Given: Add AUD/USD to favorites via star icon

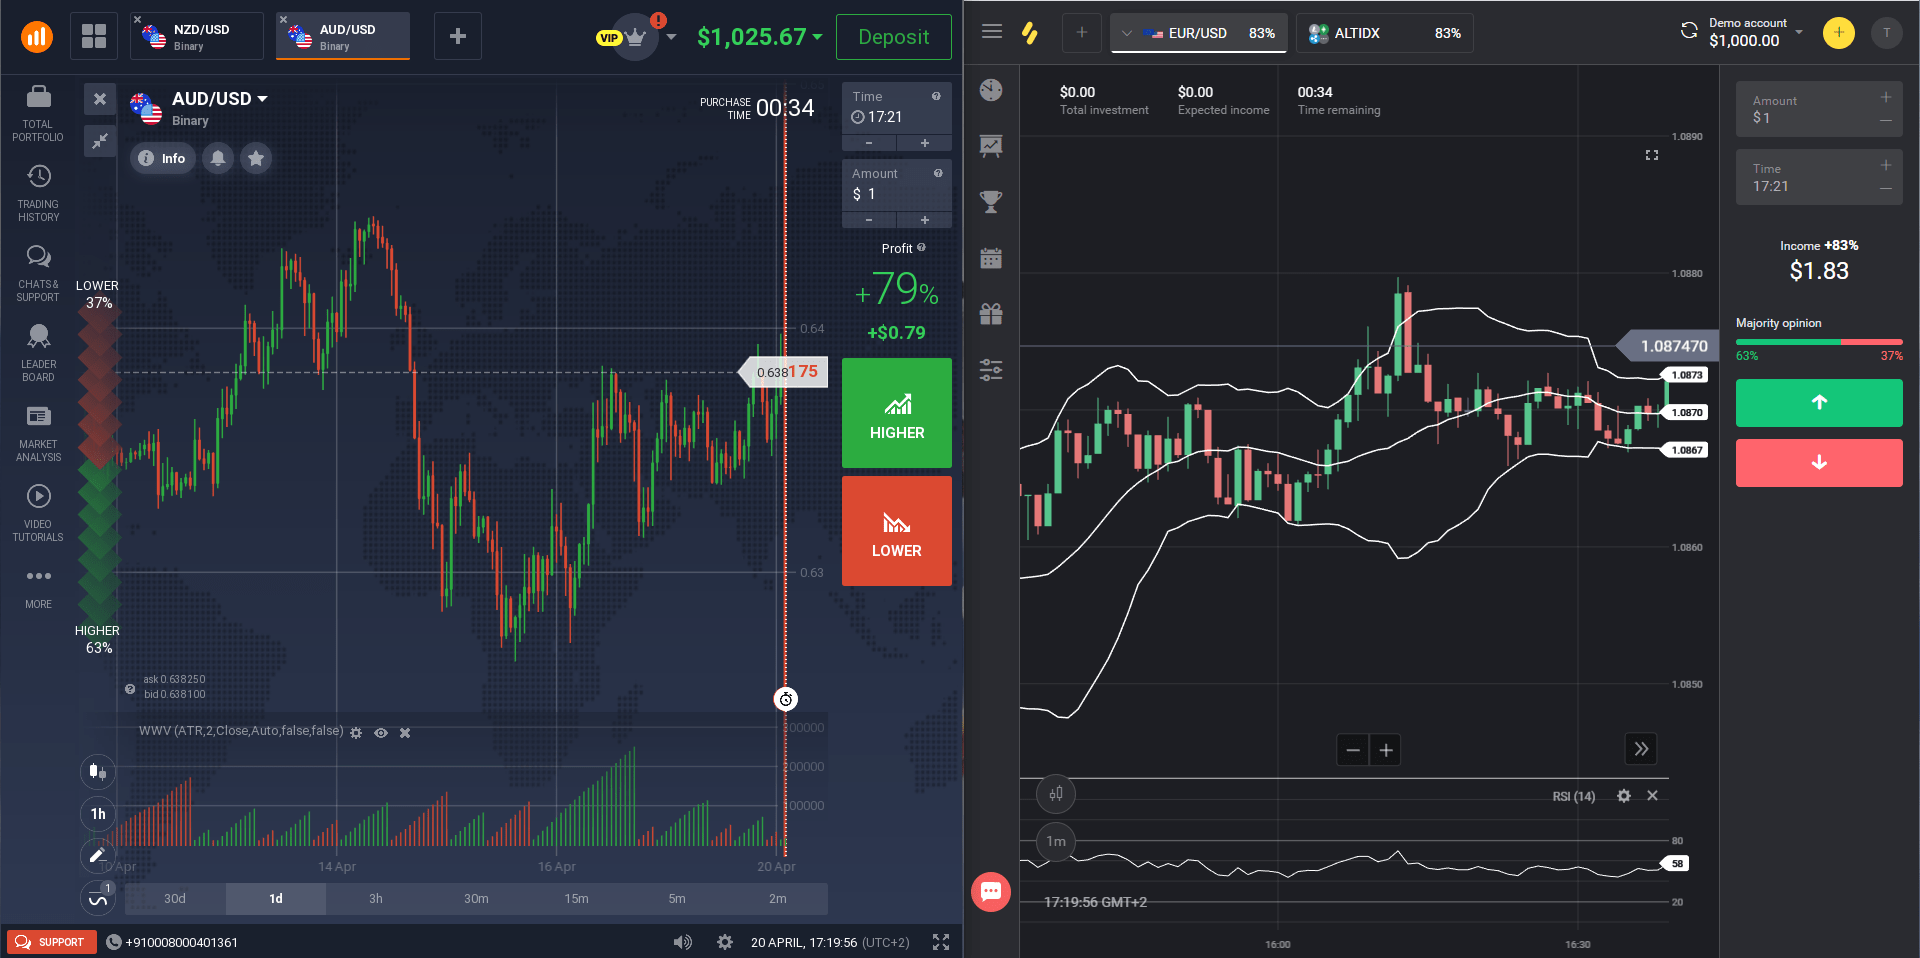Looking at the screenshot, I should point(256,158).
